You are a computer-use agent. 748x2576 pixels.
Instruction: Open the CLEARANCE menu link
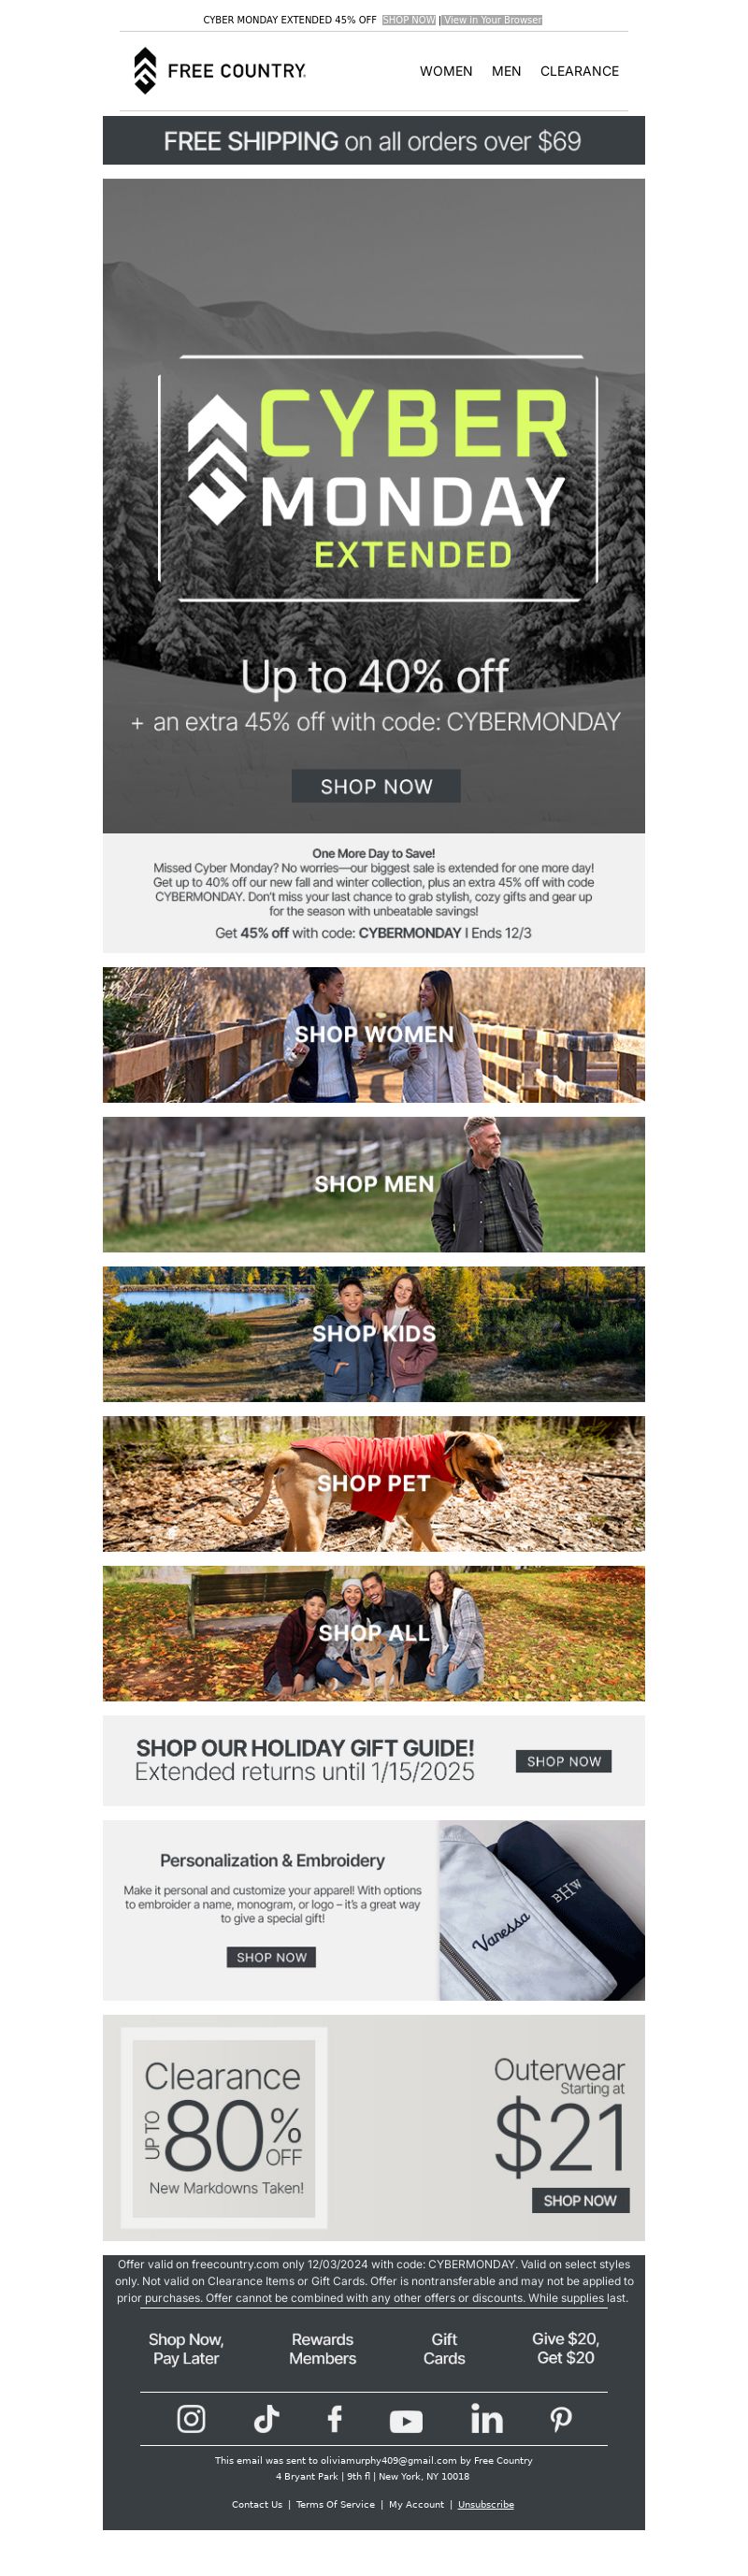[x=579, y=71]
